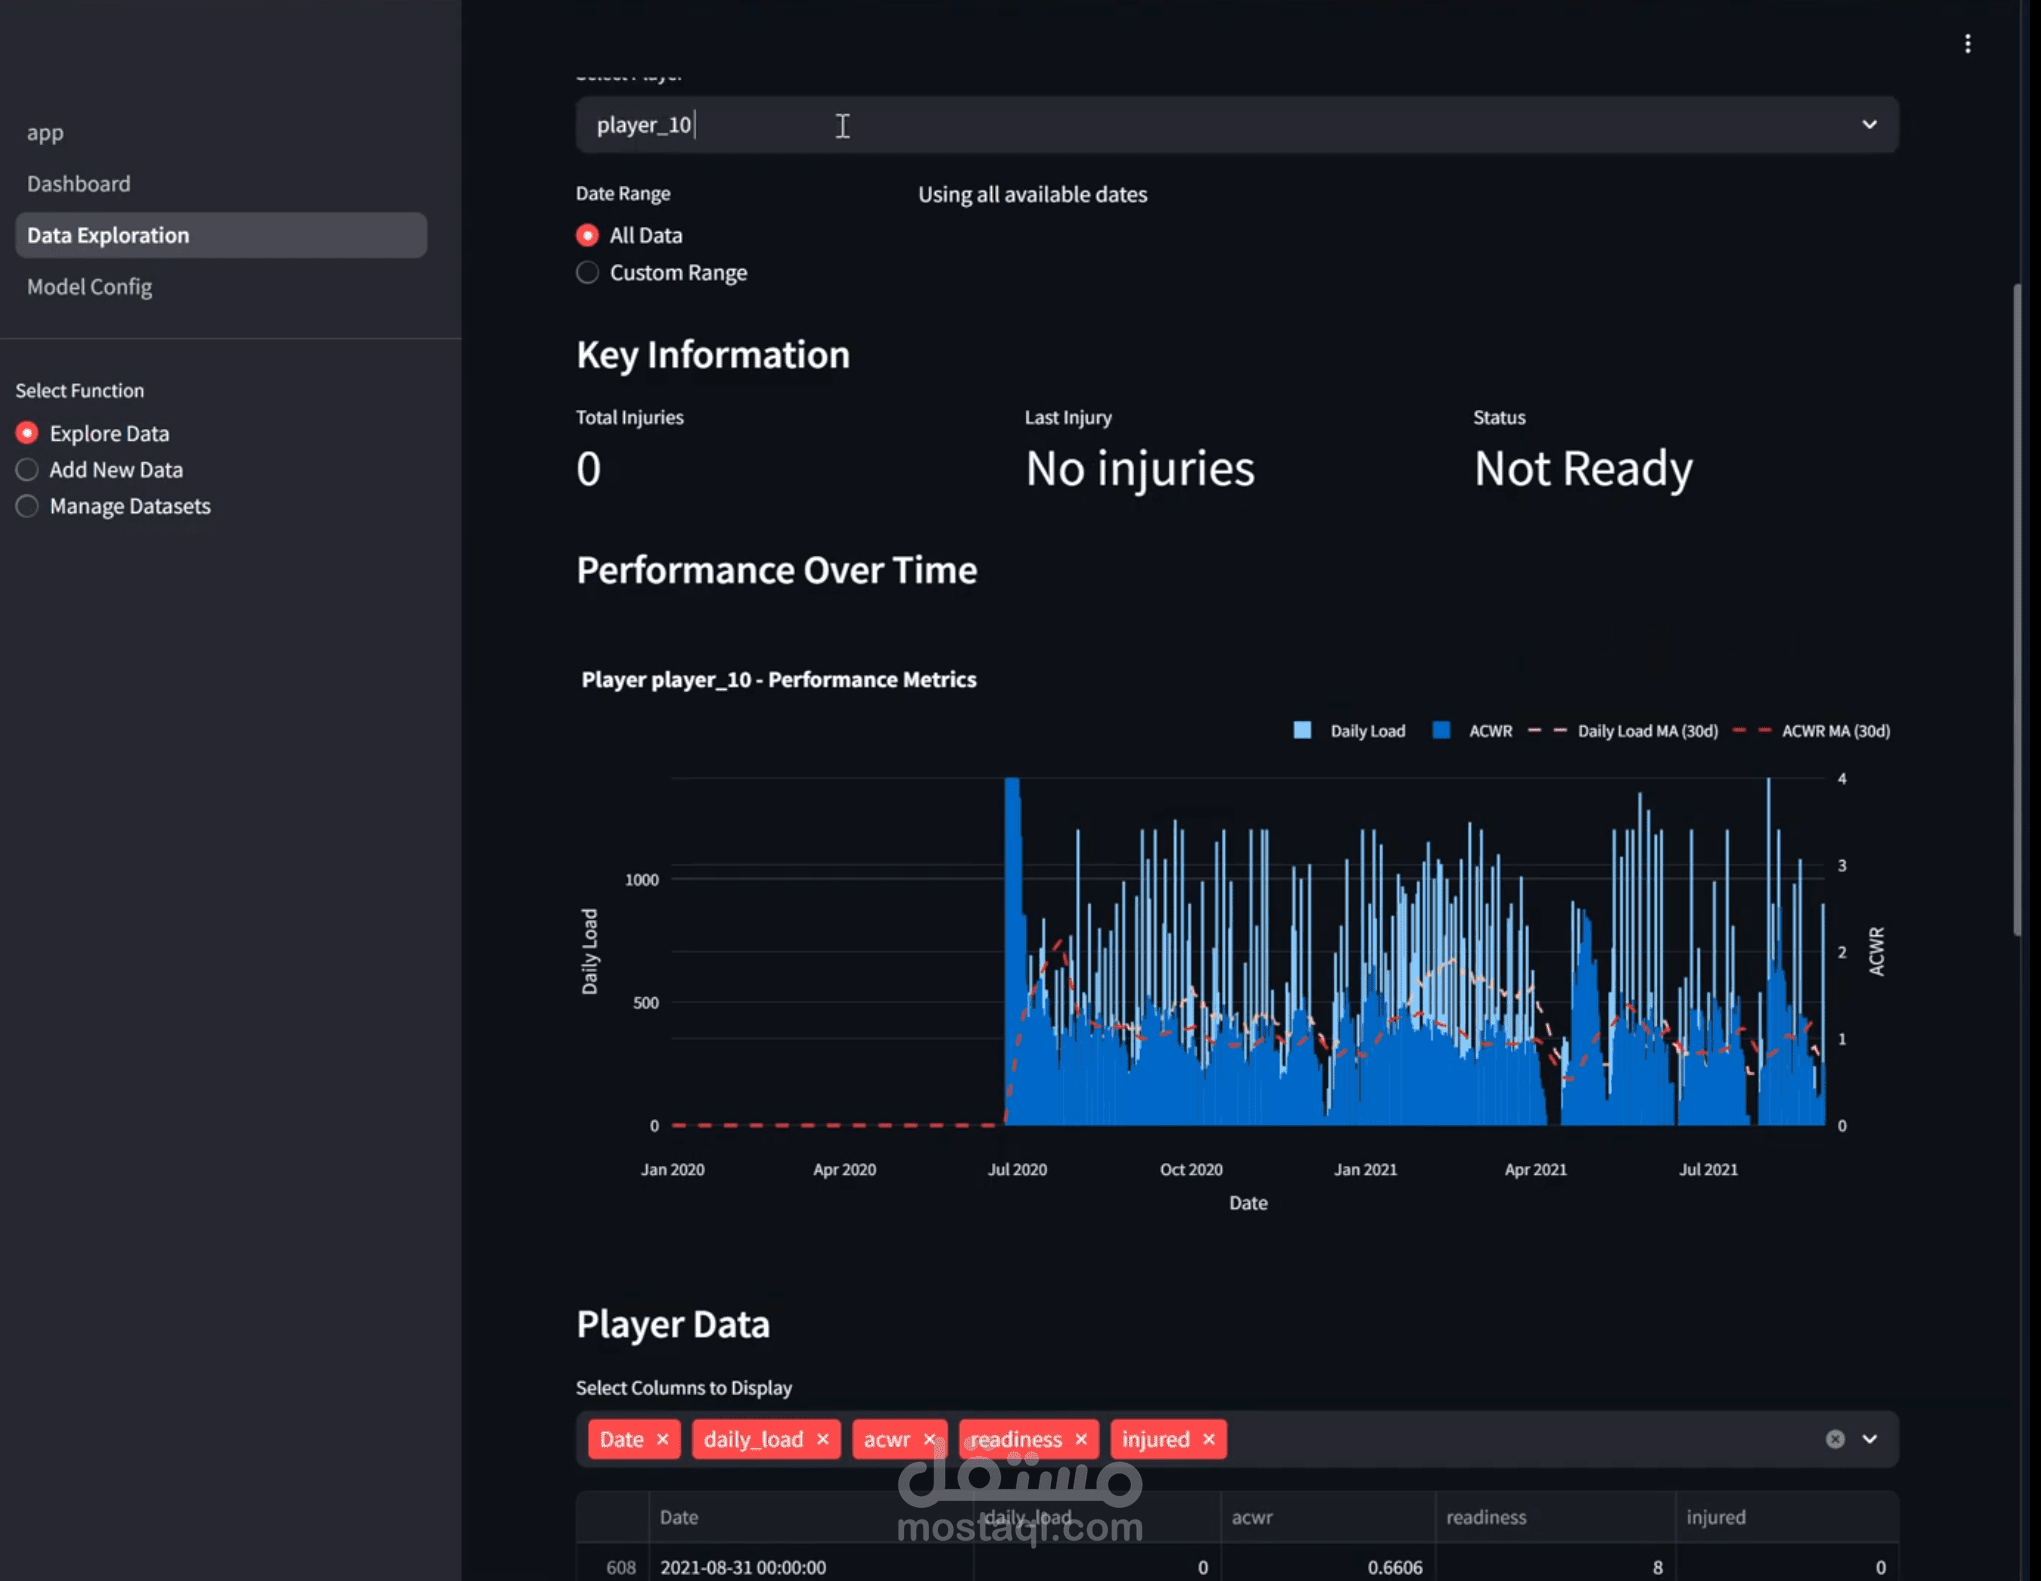Open the three-dot app menu

click(x=1967, y=44)
